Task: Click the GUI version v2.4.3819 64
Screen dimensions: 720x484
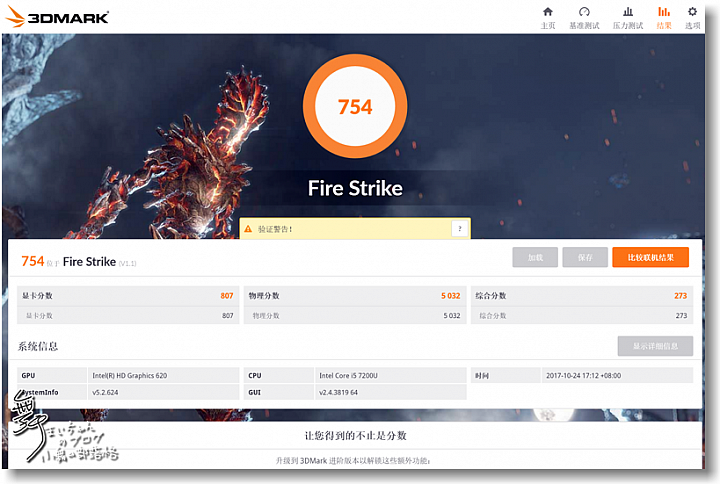Action: 338,392
